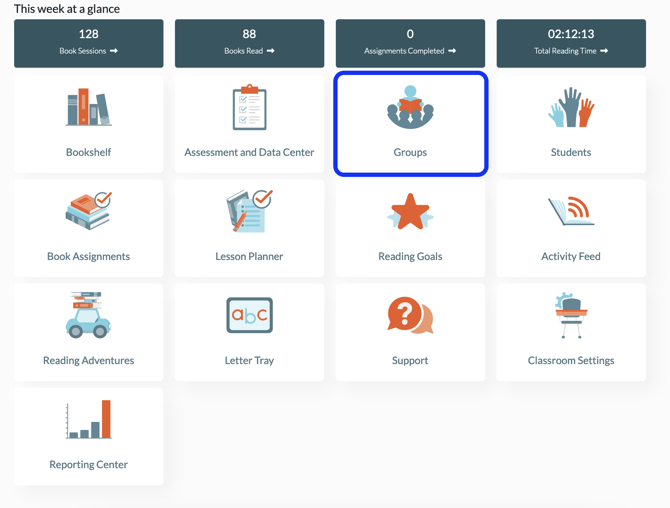Select the Reading Goals star icon
The height and width of the screenshot is (508, 670).
click(x=410, y=212)
